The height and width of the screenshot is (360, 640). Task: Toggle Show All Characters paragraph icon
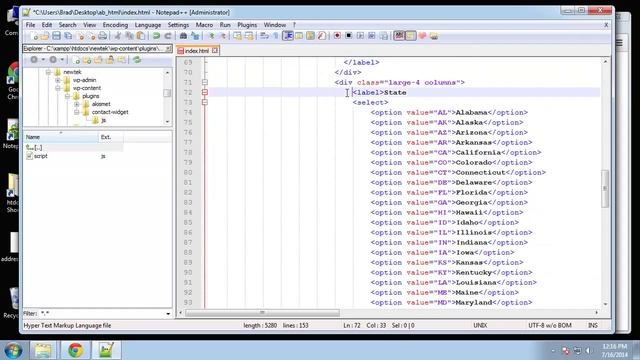pyautogui.click(x=276, y=36)
